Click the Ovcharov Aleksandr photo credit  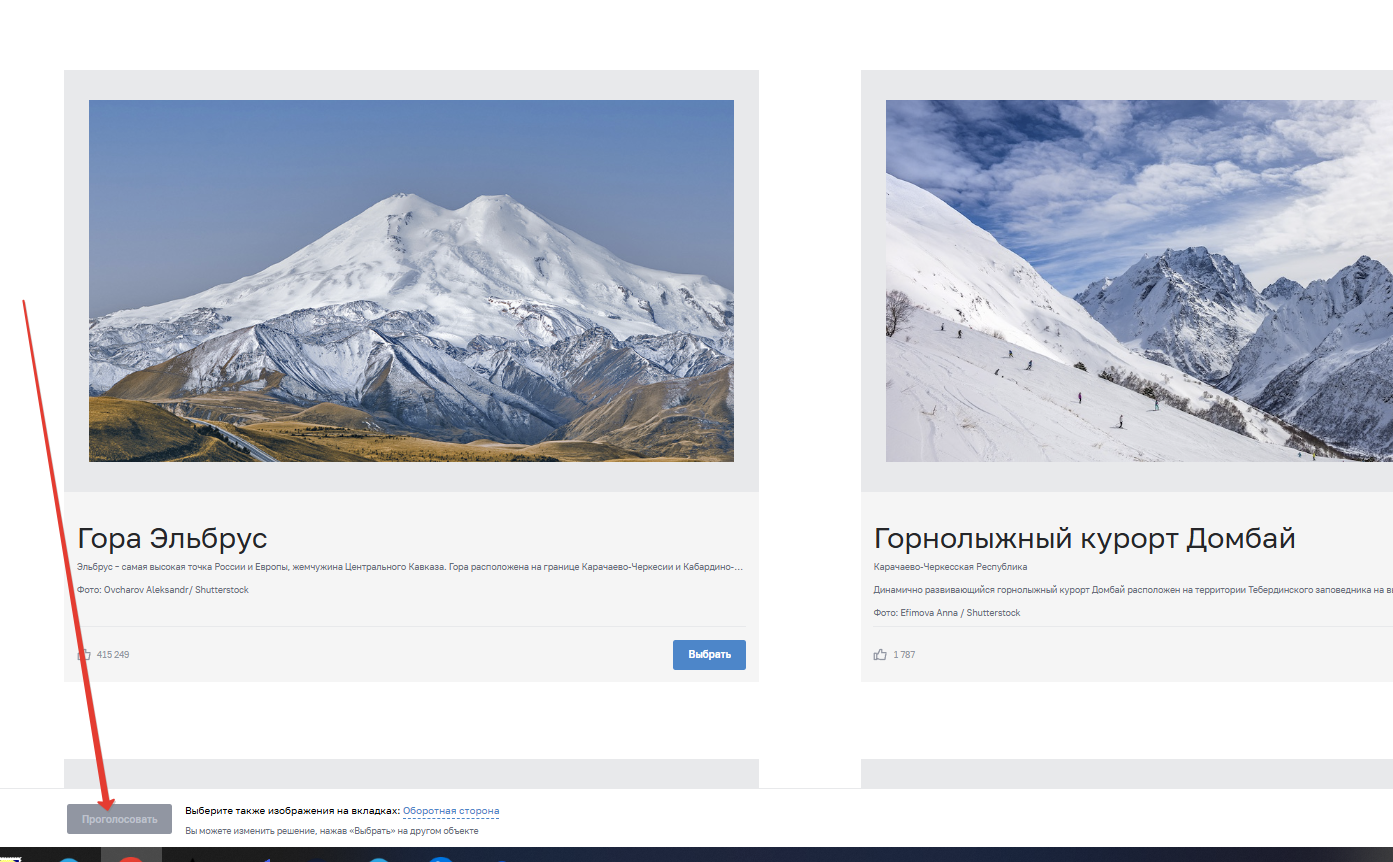162,590
